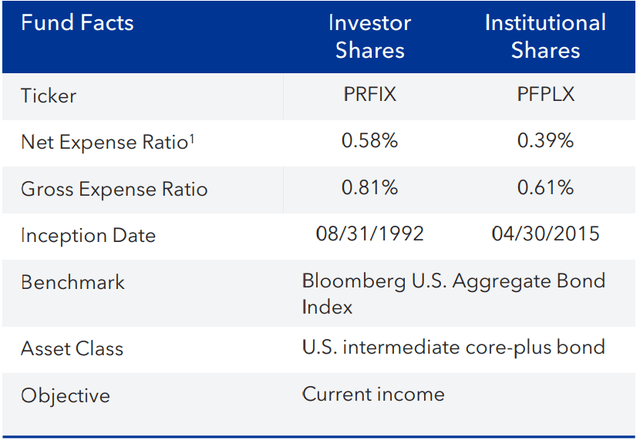Click the Benchmark row label
The width and height of the screenshot is (640, 440).
[72, 282]
